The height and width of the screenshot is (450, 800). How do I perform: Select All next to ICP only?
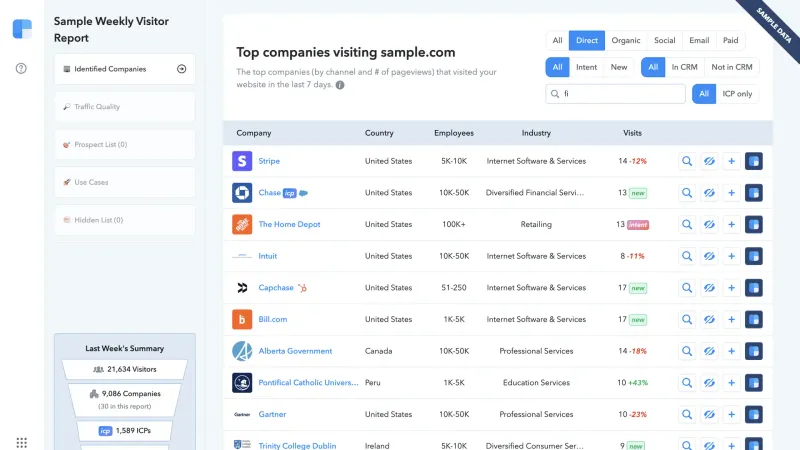(704, 94)
